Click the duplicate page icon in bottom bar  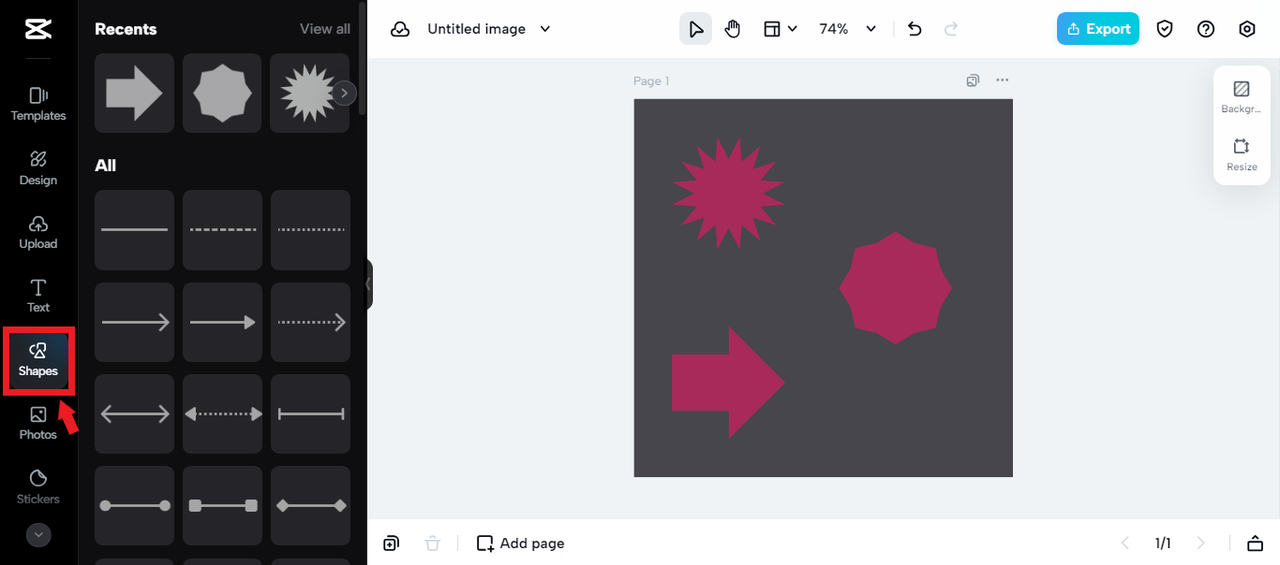point(391,543)
